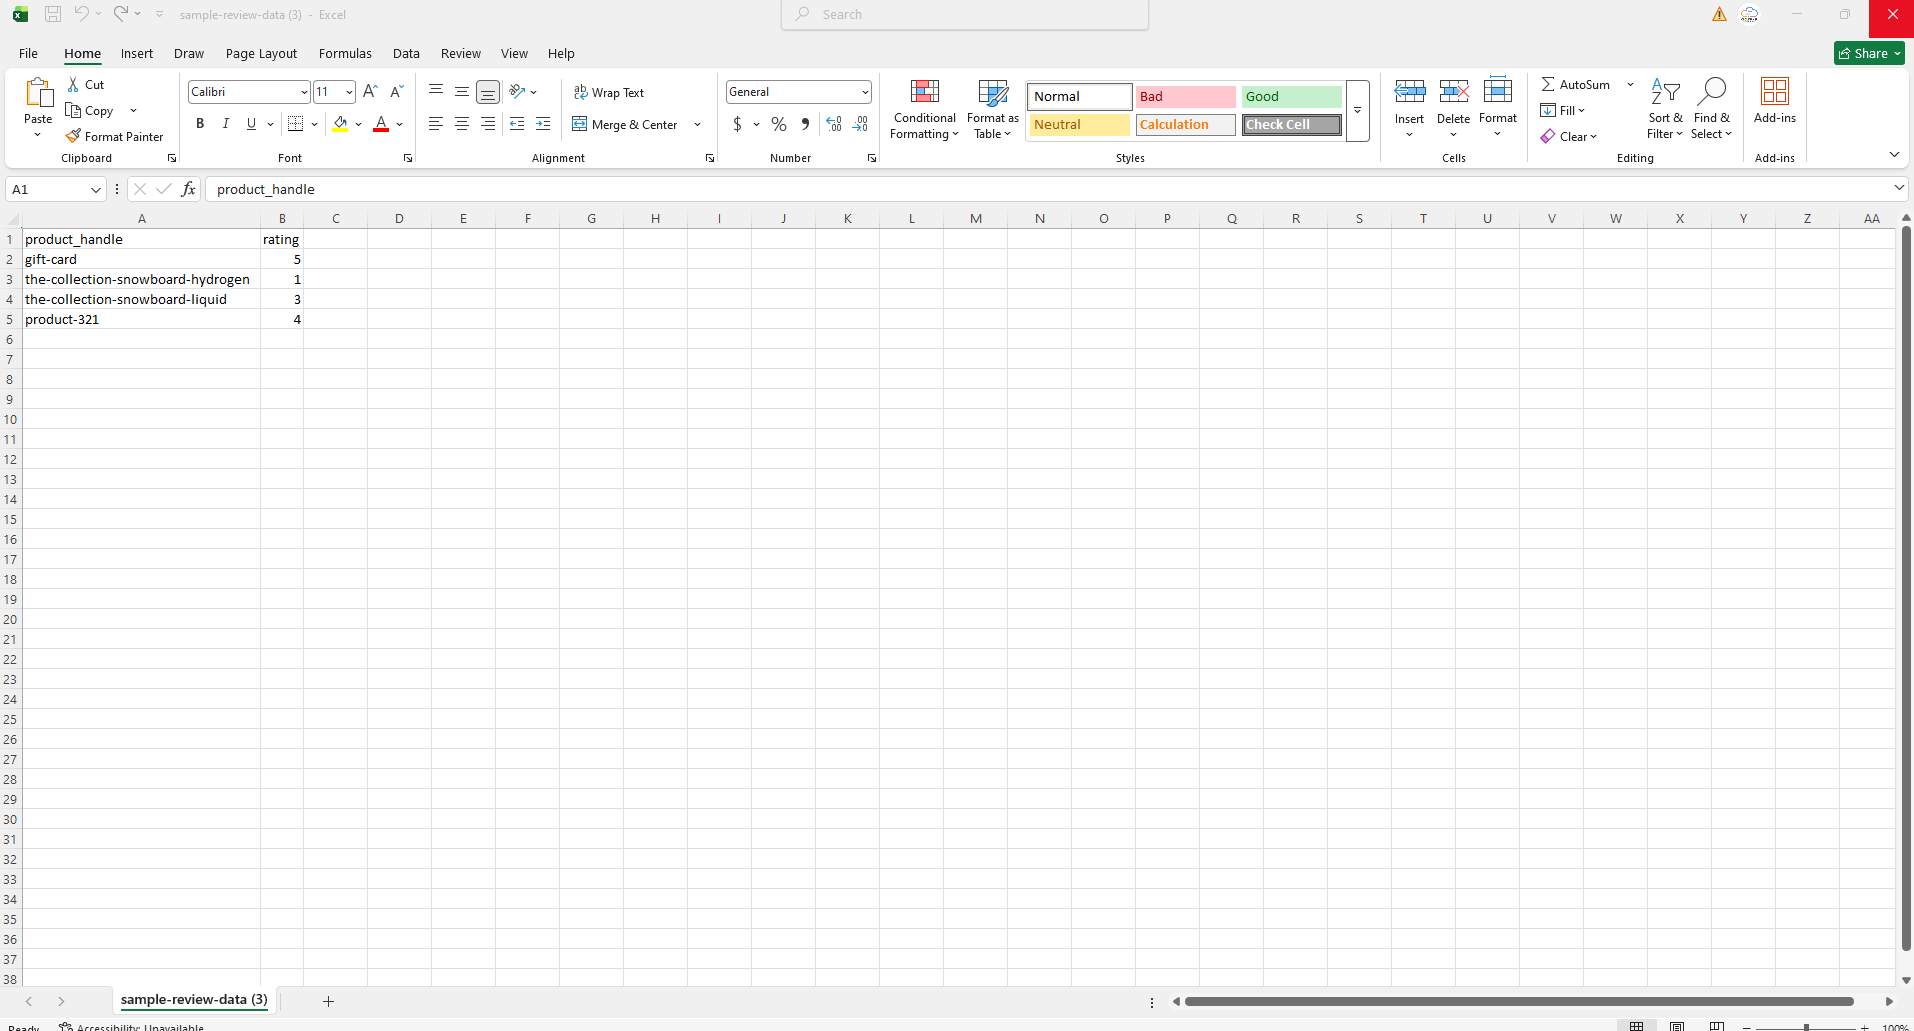Click the Find & Select magnifier icon
The image size is (1914, 1031).
pyautogui.click(x=1711, y=91)
